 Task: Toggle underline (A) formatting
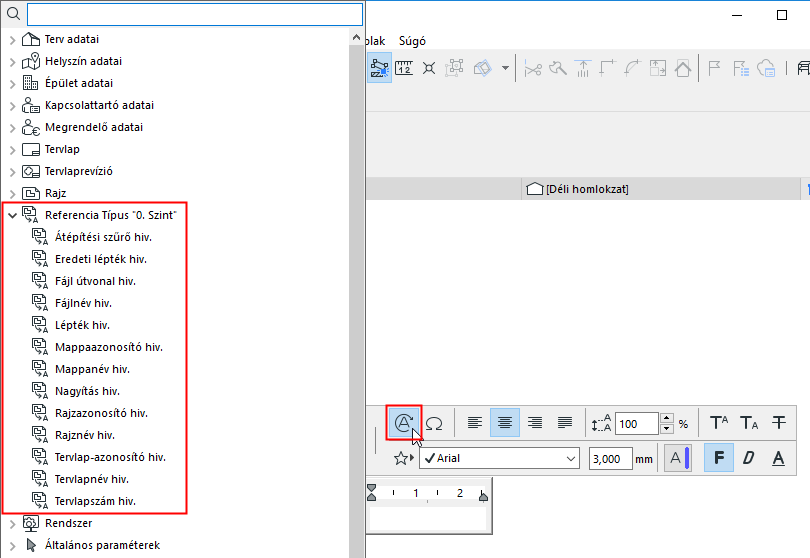(x=778, y=458)
